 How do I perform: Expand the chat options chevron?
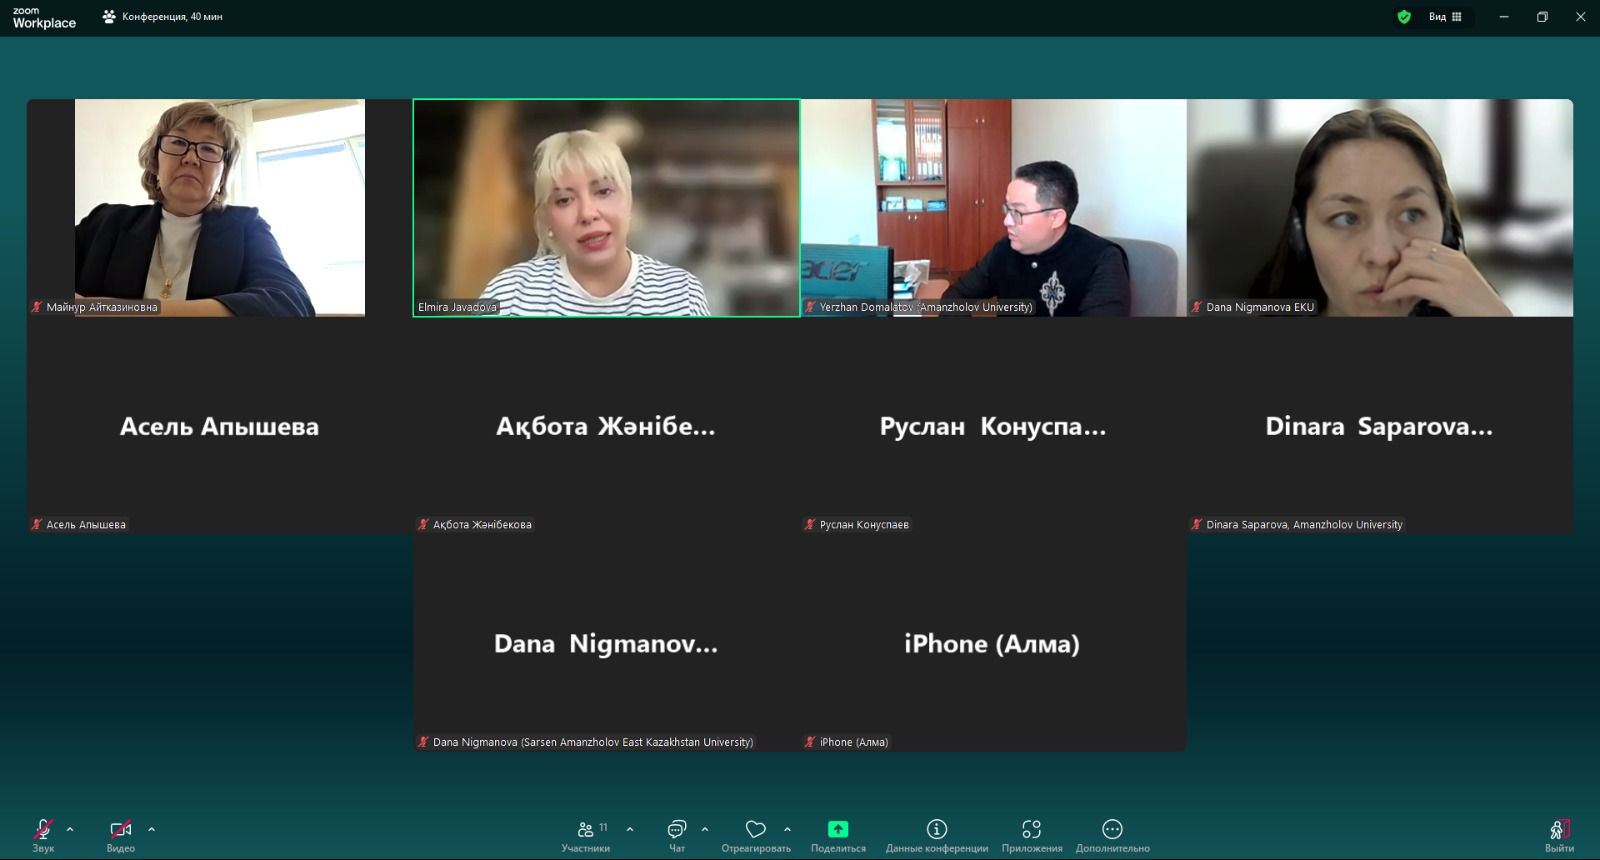[705, 829]
